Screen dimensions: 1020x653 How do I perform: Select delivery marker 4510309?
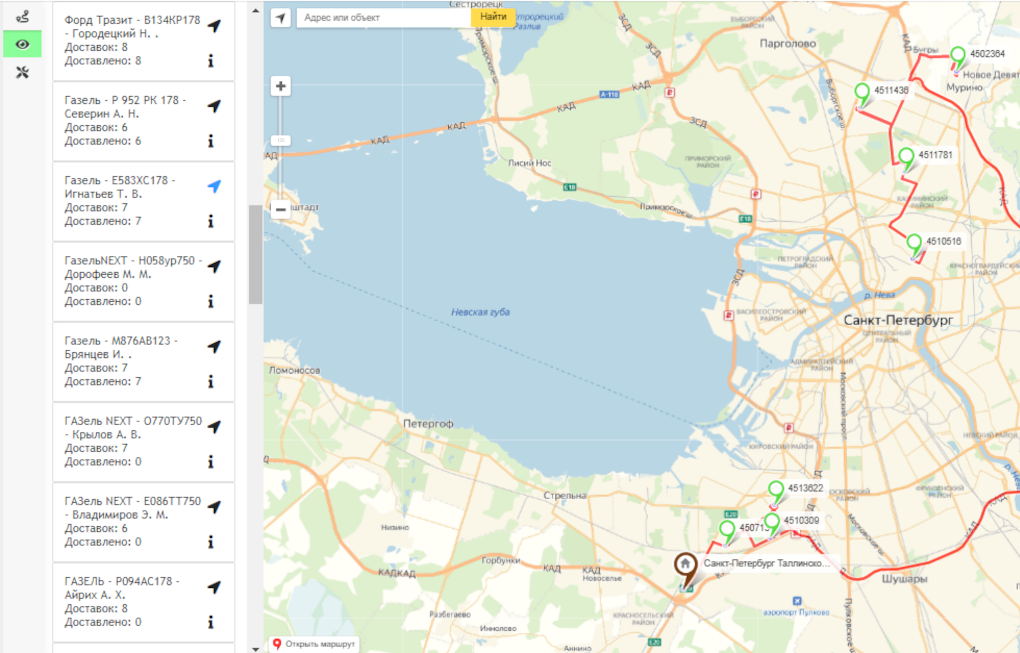click(x=772, y=524)
